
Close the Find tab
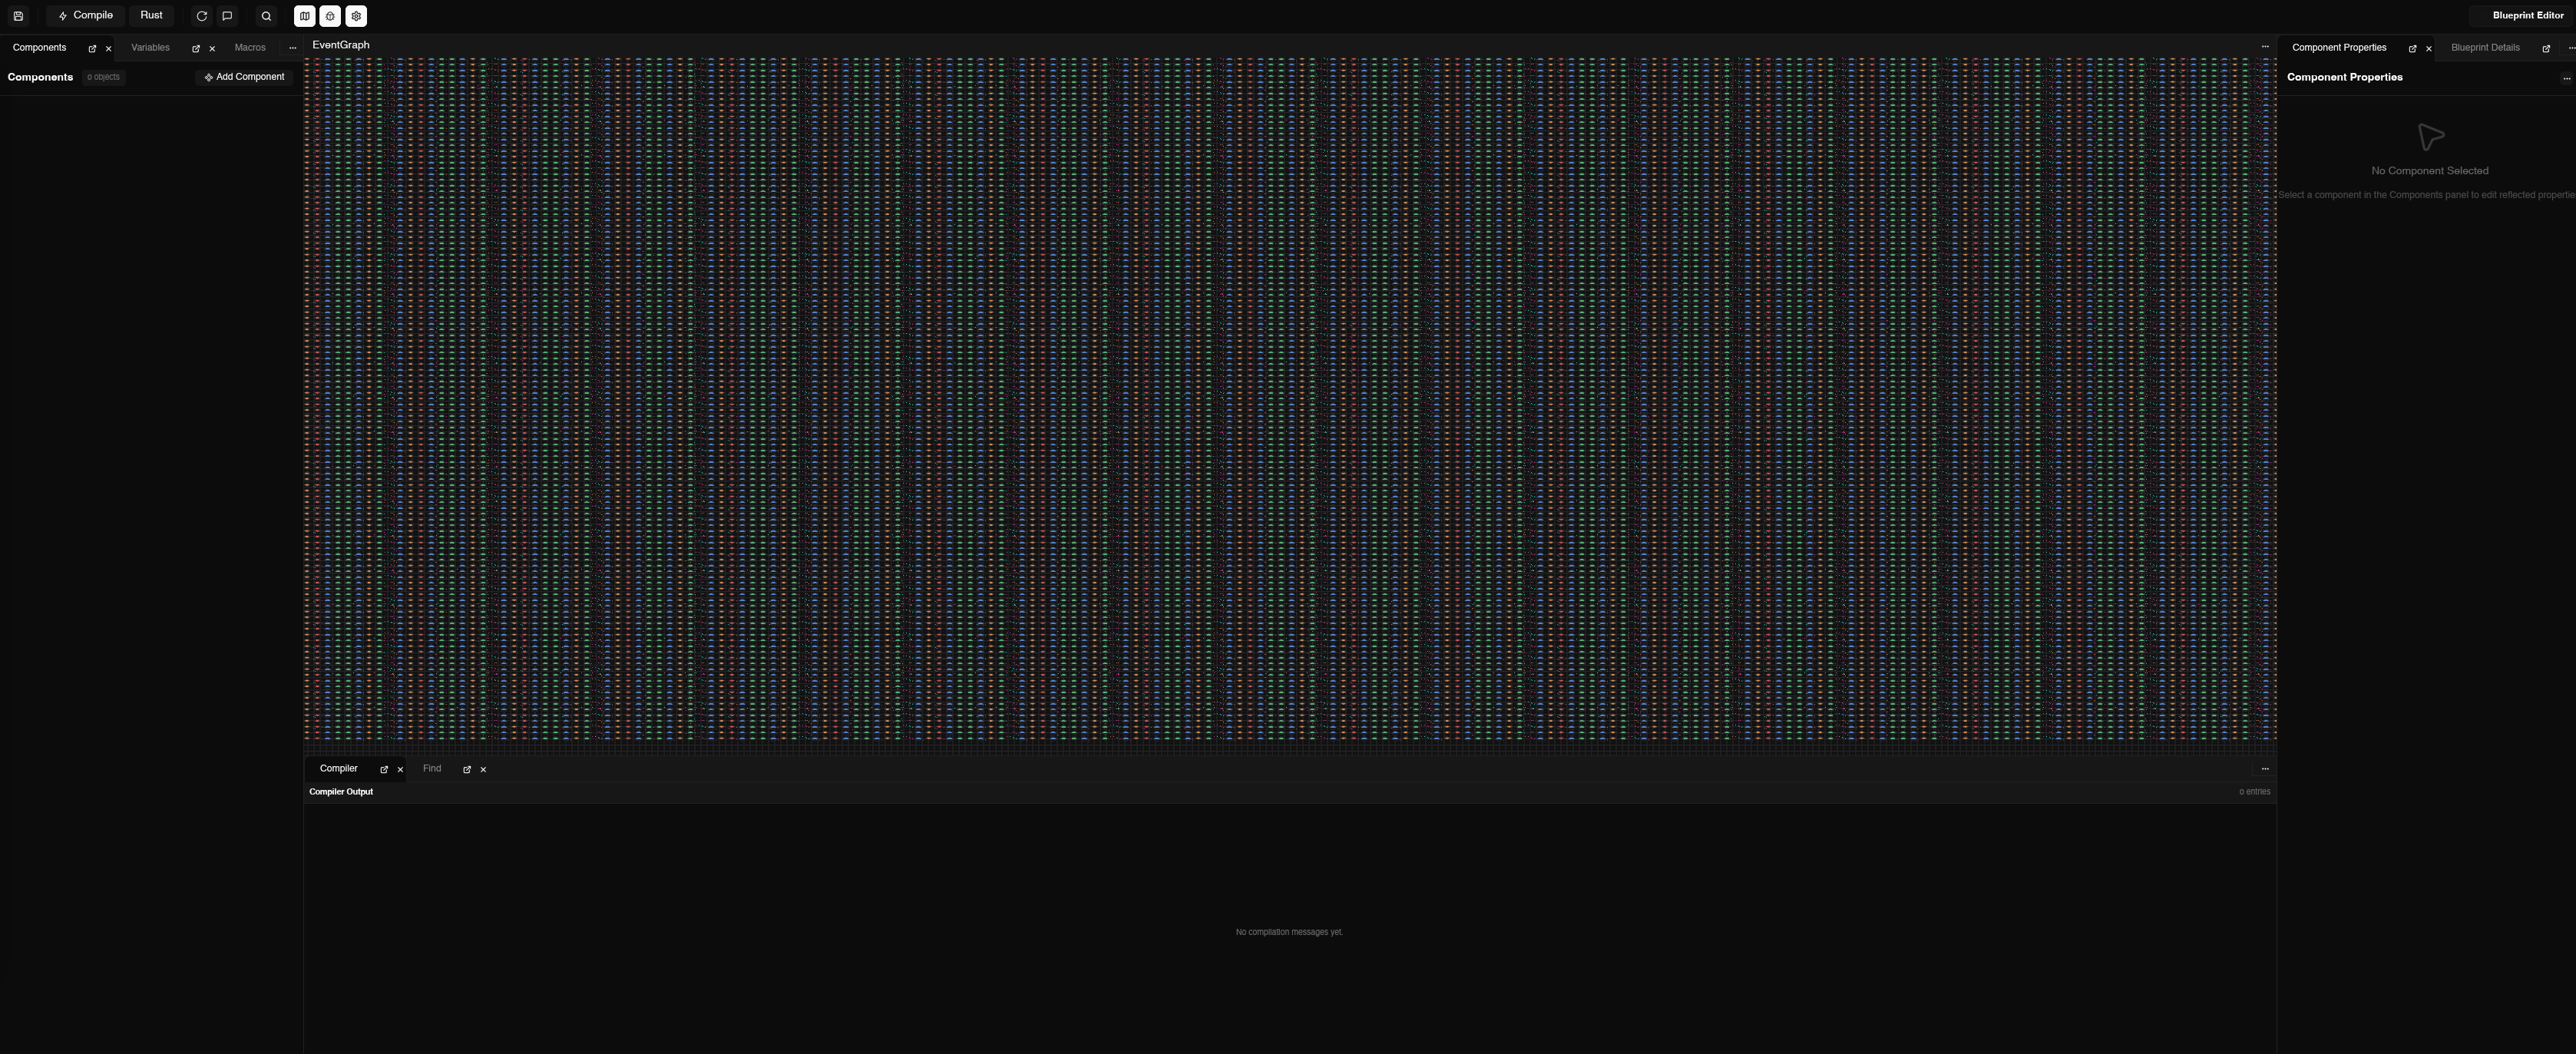tap(483, 770)
